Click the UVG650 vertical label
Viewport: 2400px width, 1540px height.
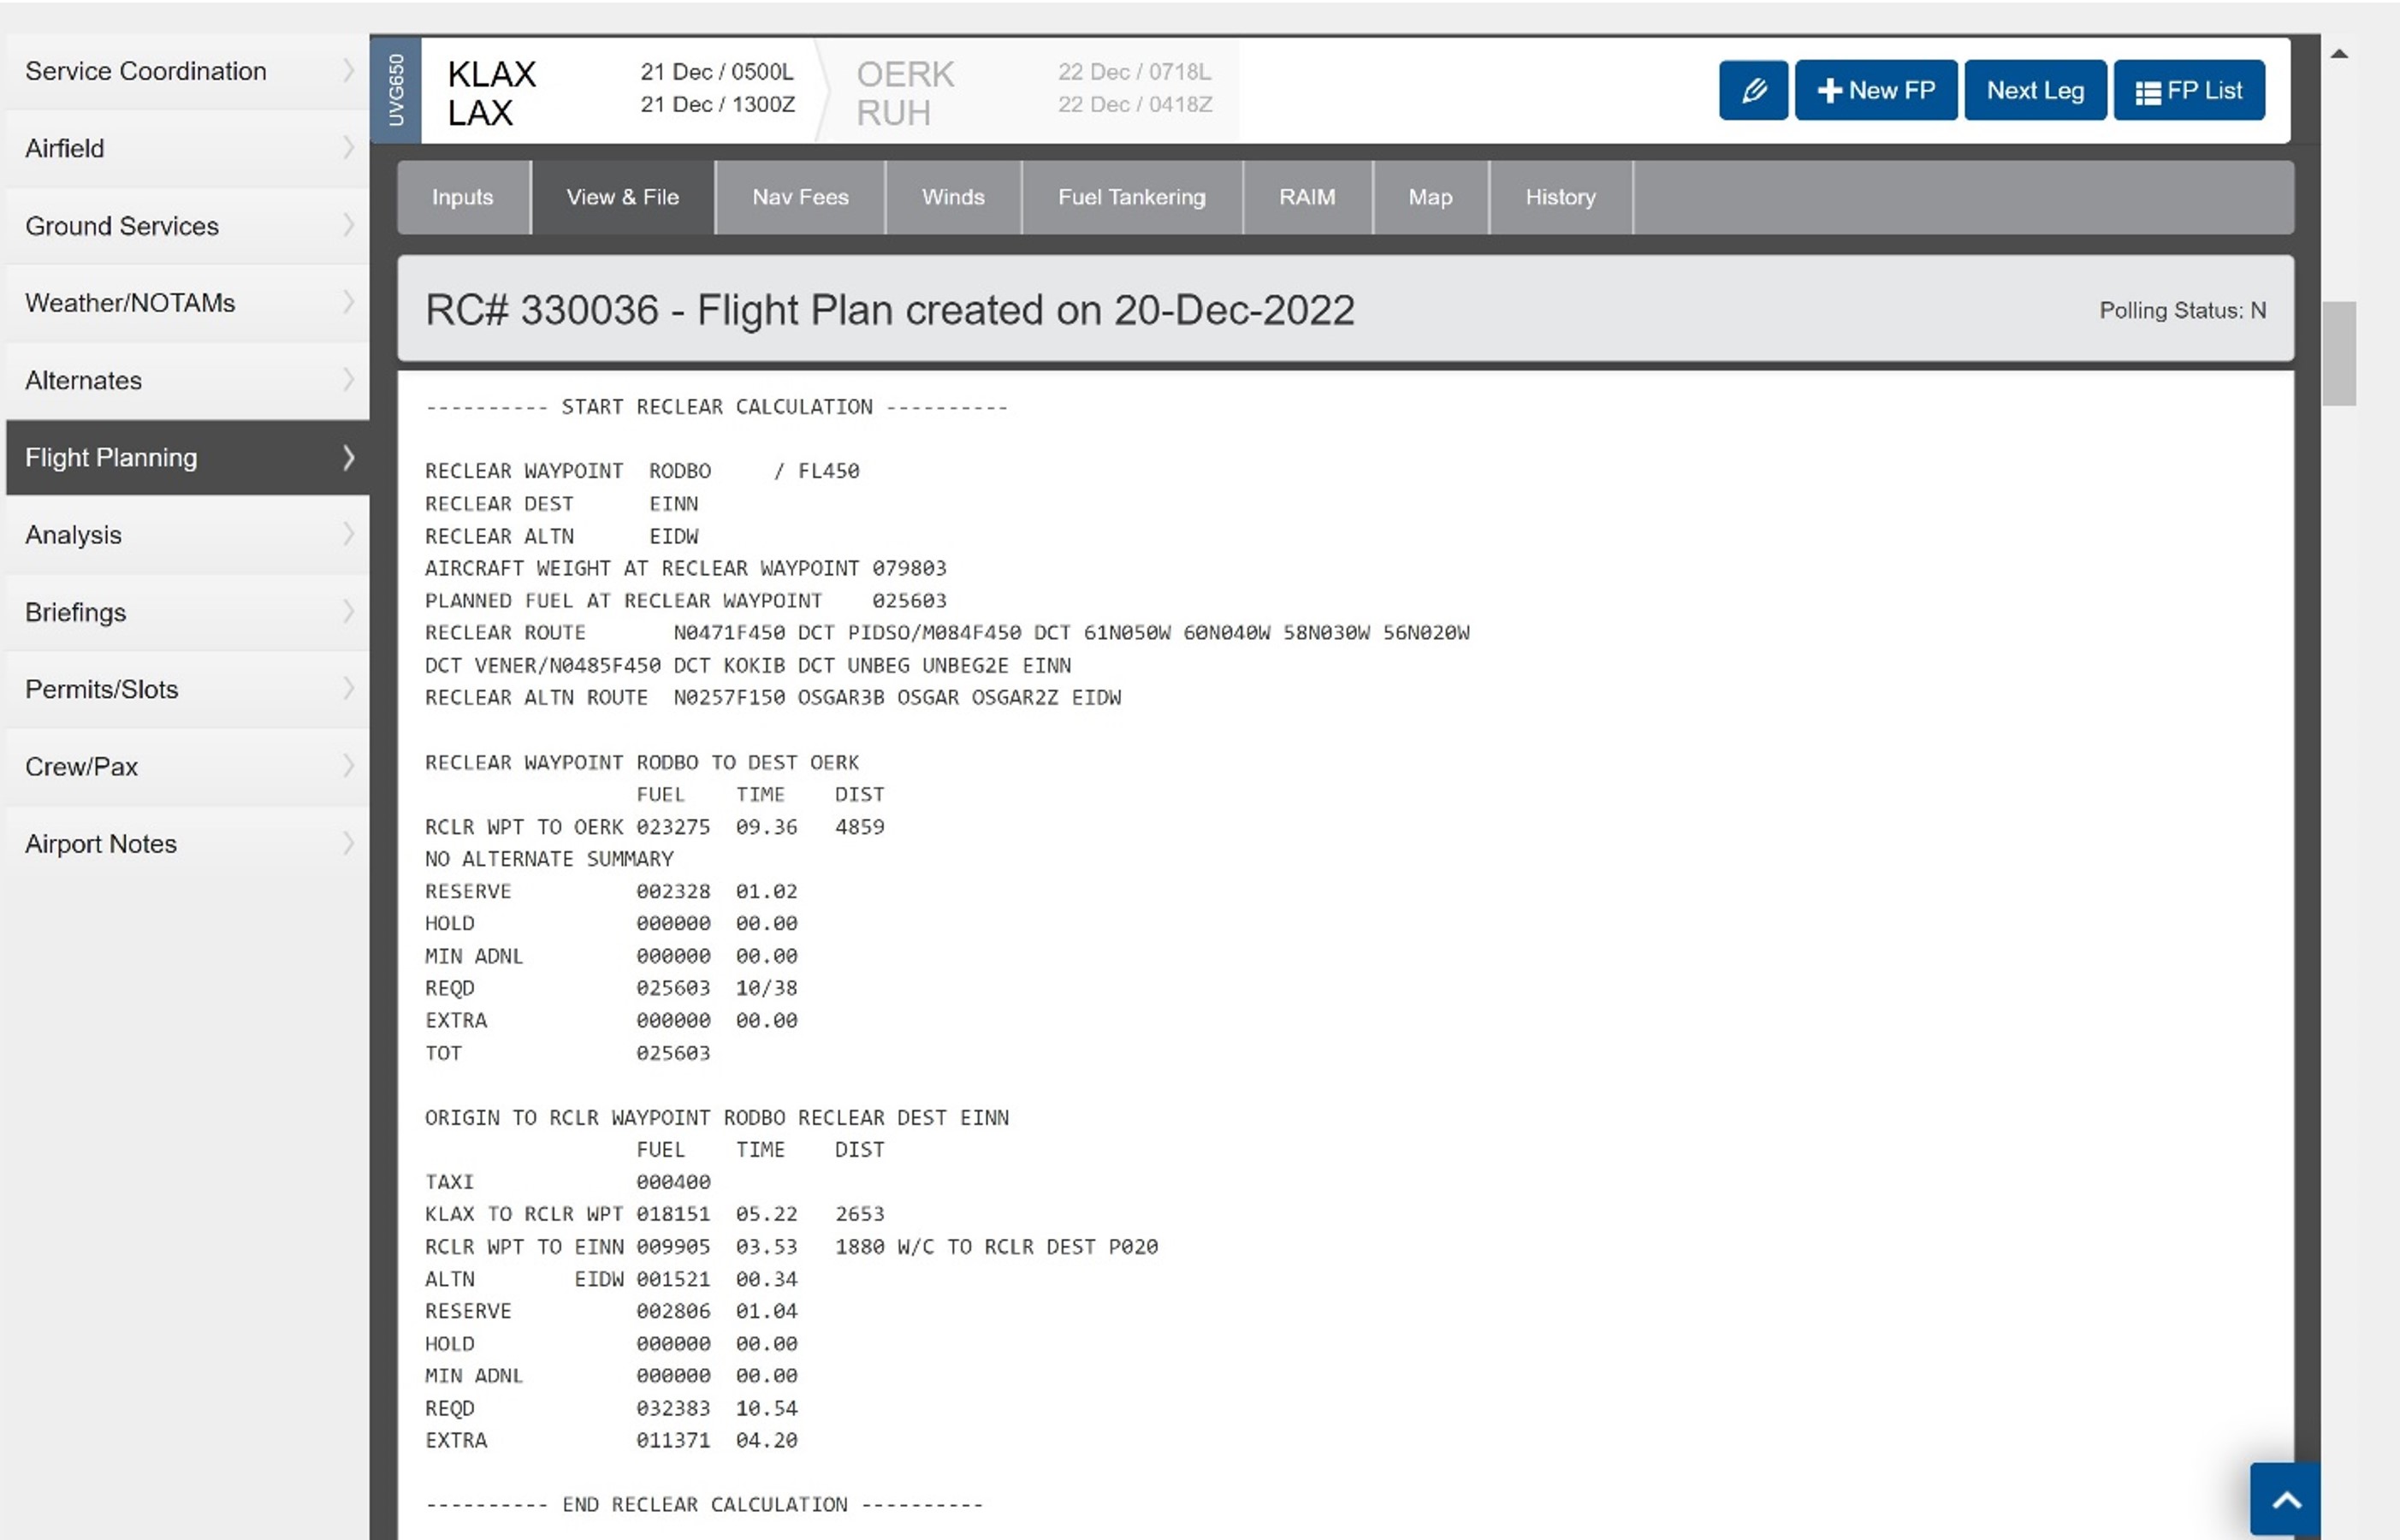click(396, 91)
